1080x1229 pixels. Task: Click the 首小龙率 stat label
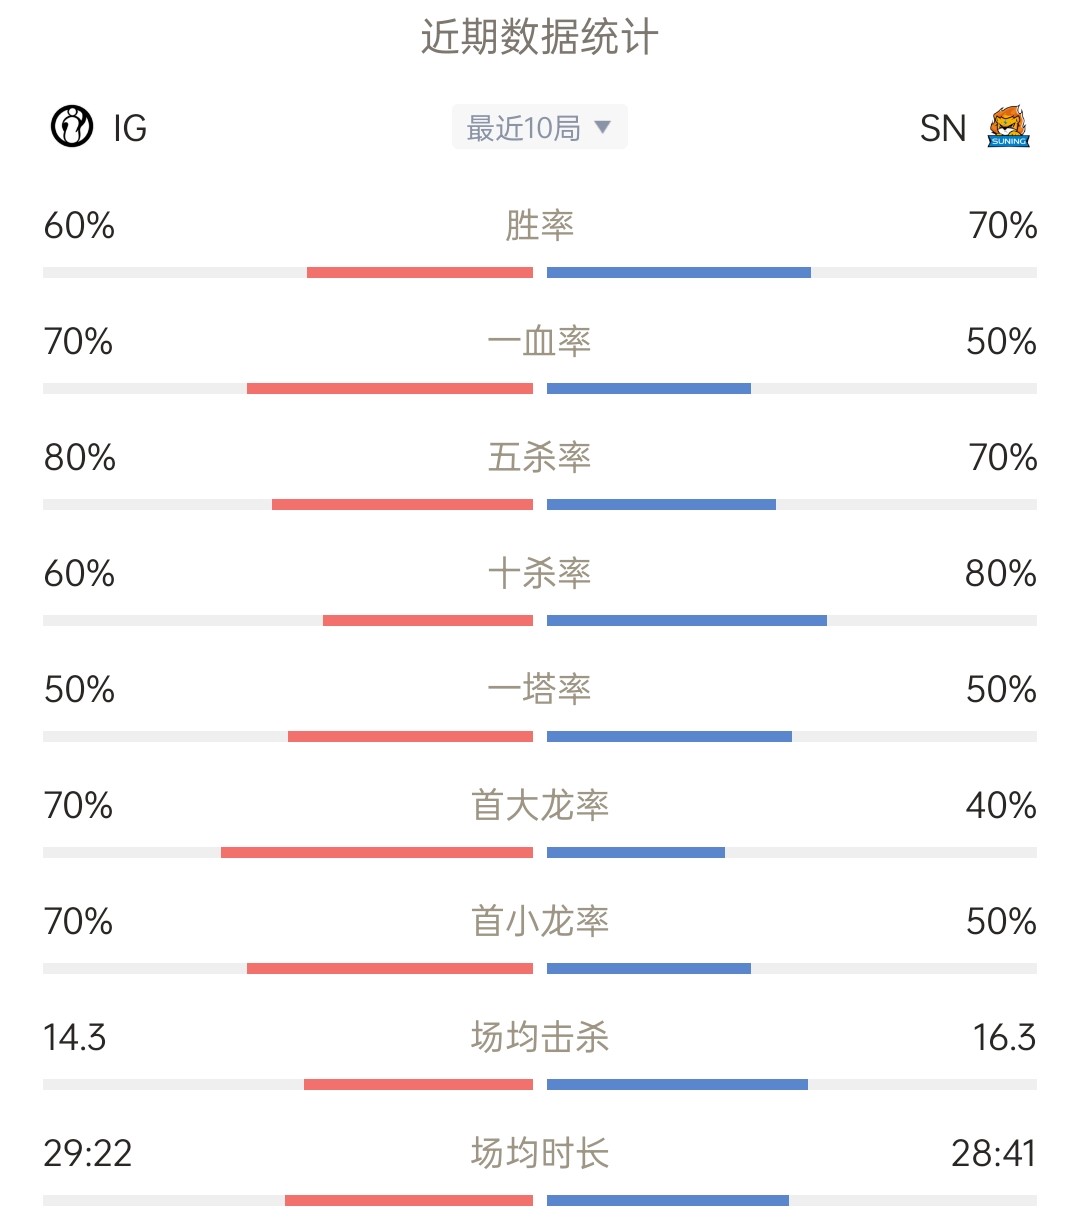click(540, 921)
